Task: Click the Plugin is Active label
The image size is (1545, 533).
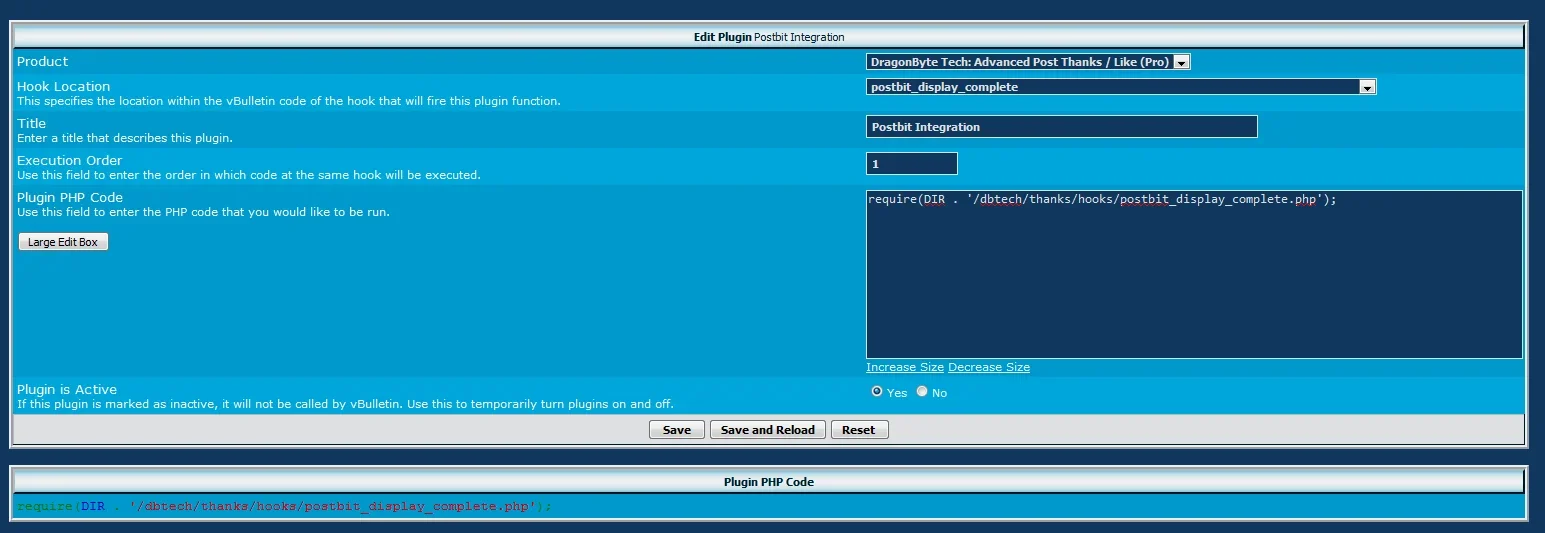Action: [x=67, y=389]
